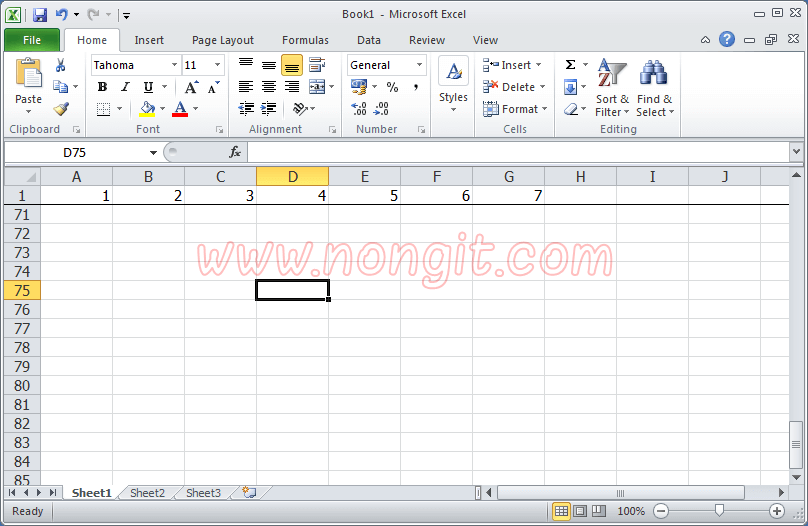Screen dimensions: 808x526
Task: Click the 100% zoom level button
Action: (631, 511)
